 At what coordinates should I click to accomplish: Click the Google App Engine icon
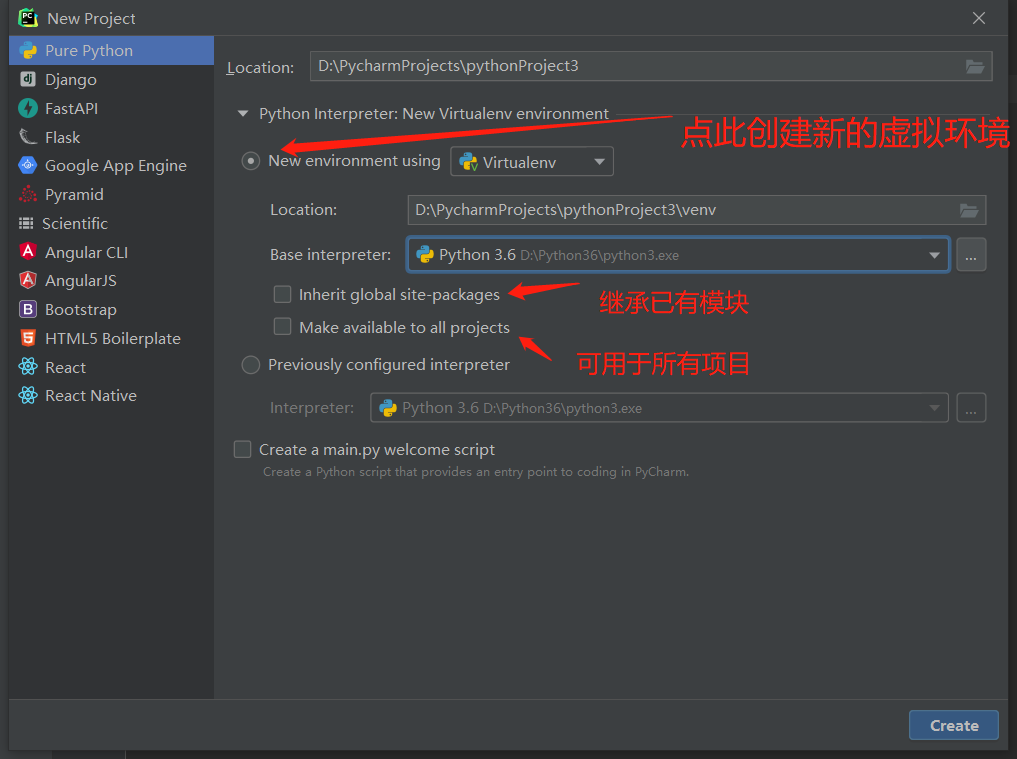click(x=28, y=165)
